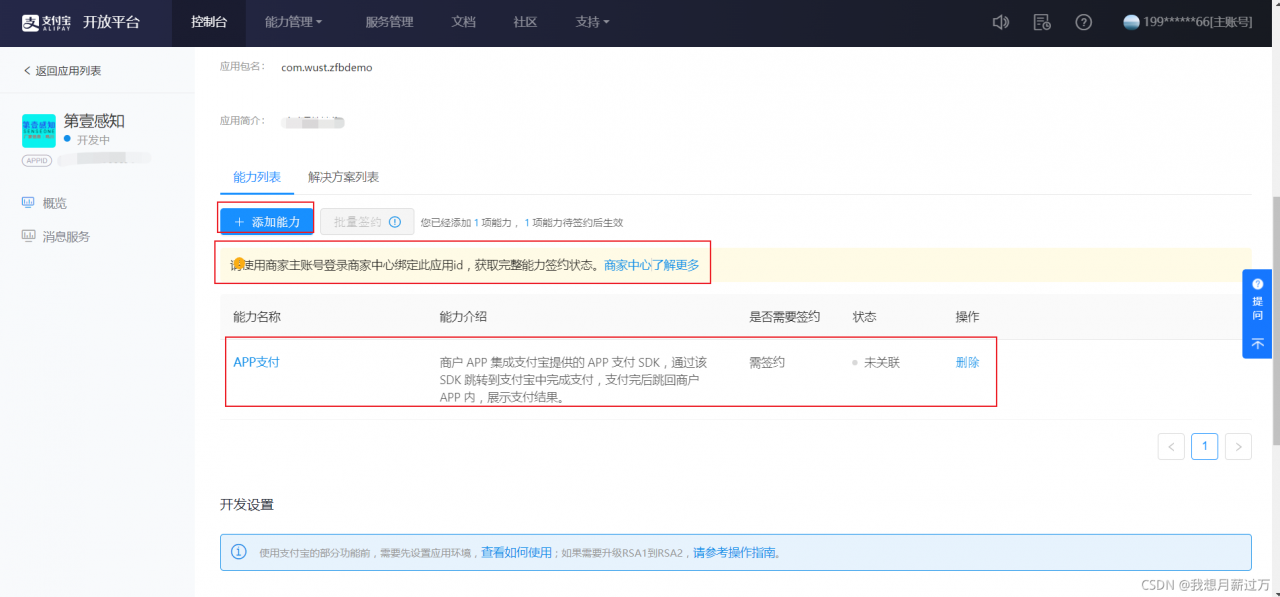1280x597 pixels.
Task: Select page 1 in pagination
Action: click(1205, 446)
